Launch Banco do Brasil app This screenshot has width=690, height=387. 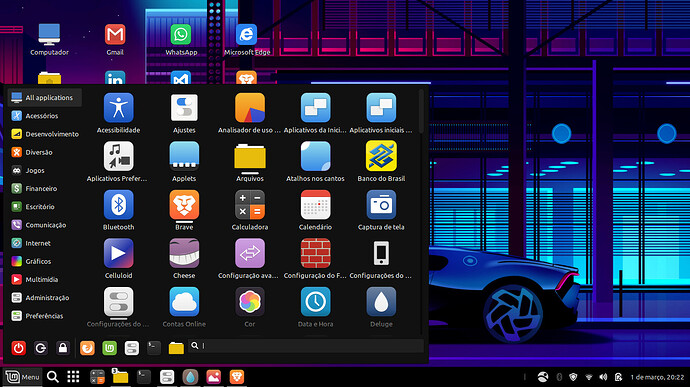click(x=381, y=162)
